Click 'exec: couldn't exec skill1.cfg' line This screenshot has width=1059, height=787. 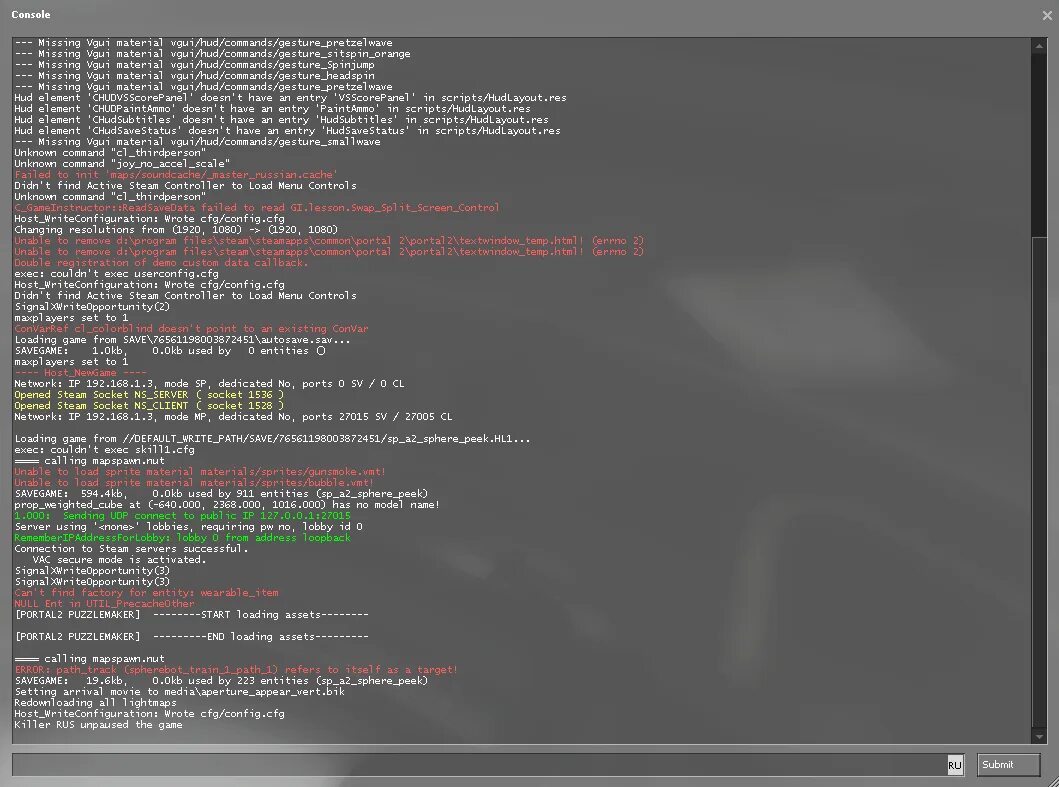tap(105, 449)
